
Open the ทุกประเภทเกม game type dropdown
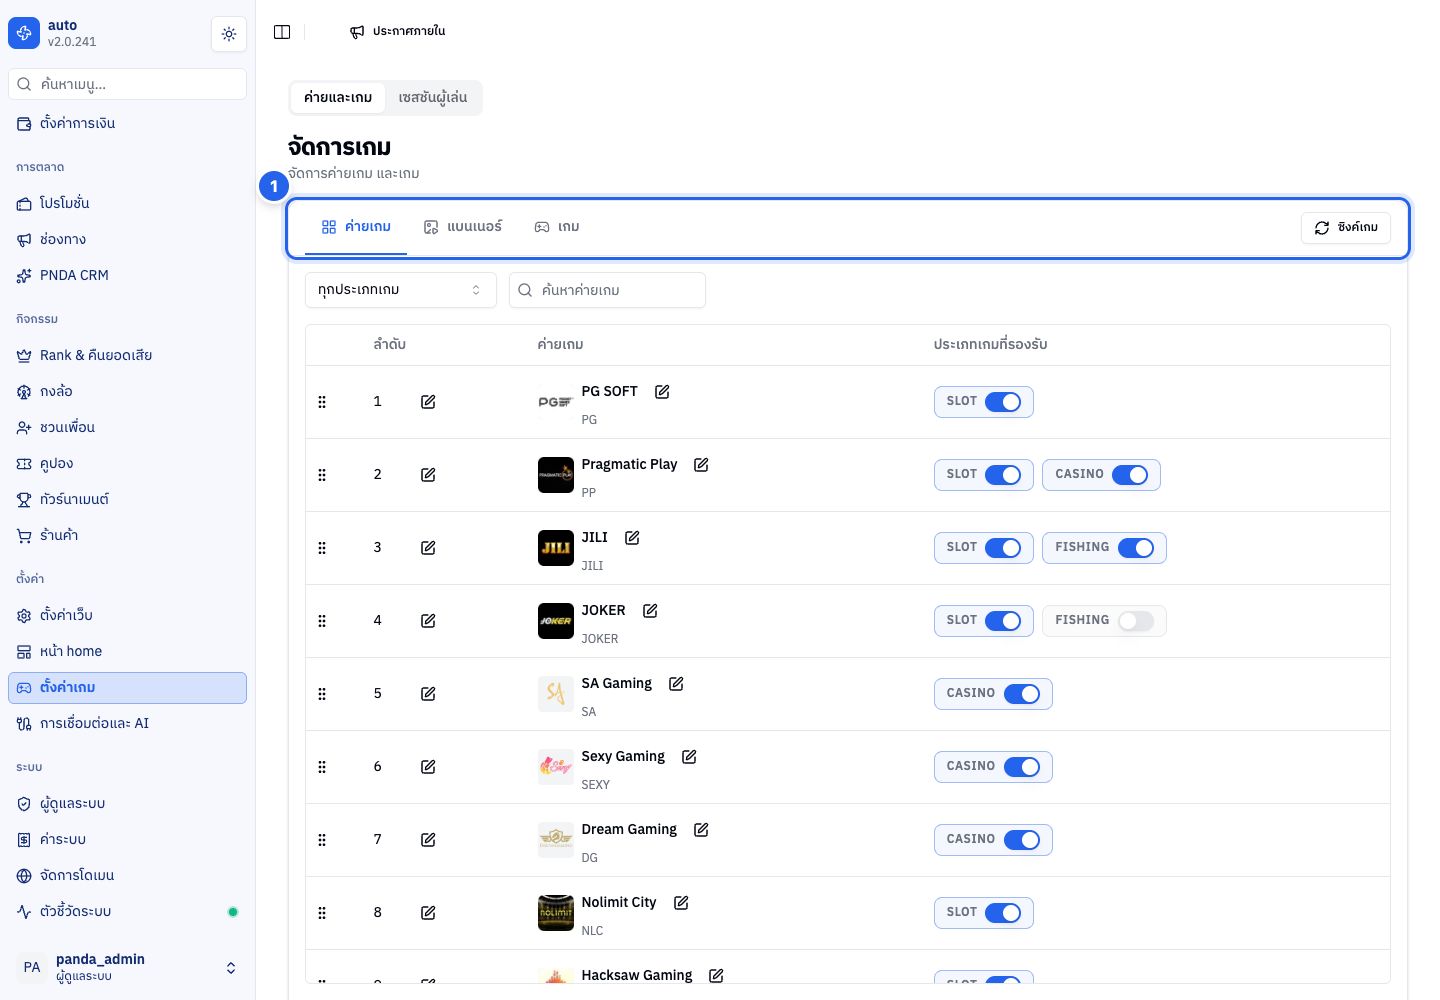[x=400, y=290]
